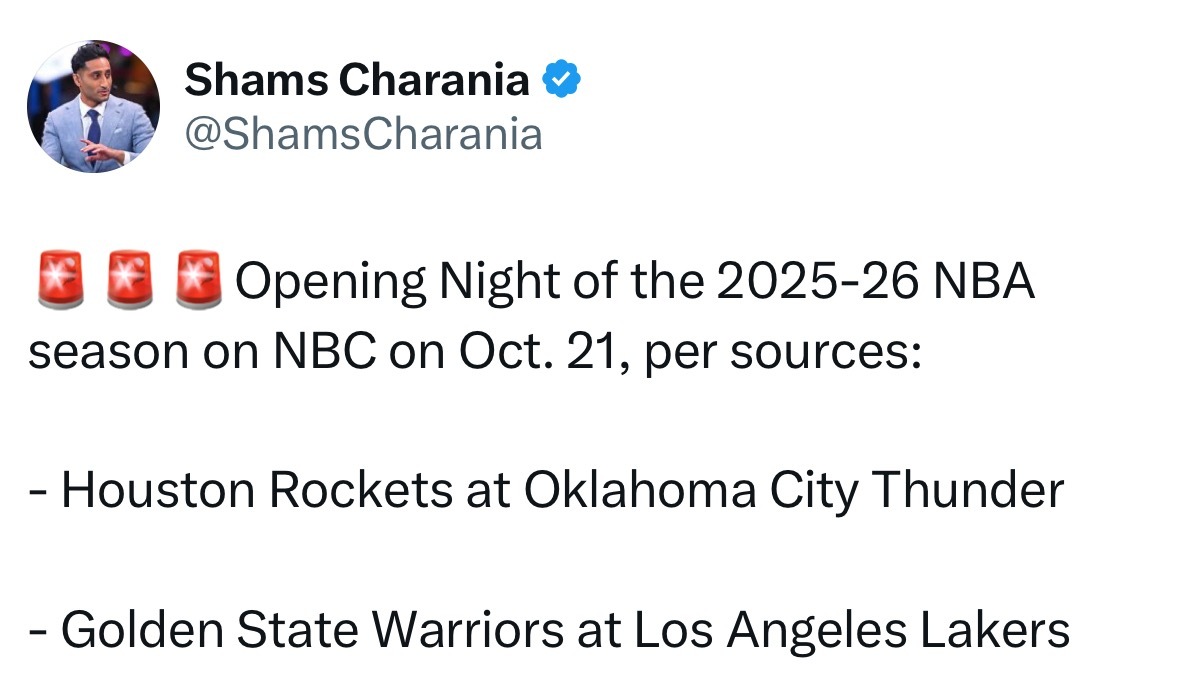Click the words Opening Night
The height and width of the screenshot is (689, 1179).
pos(398,282)
